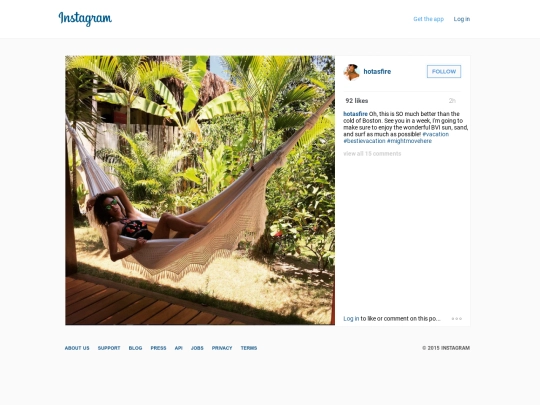Open the Blog footer link
This screenshot has height=405, width=540.
pos(135,348)
